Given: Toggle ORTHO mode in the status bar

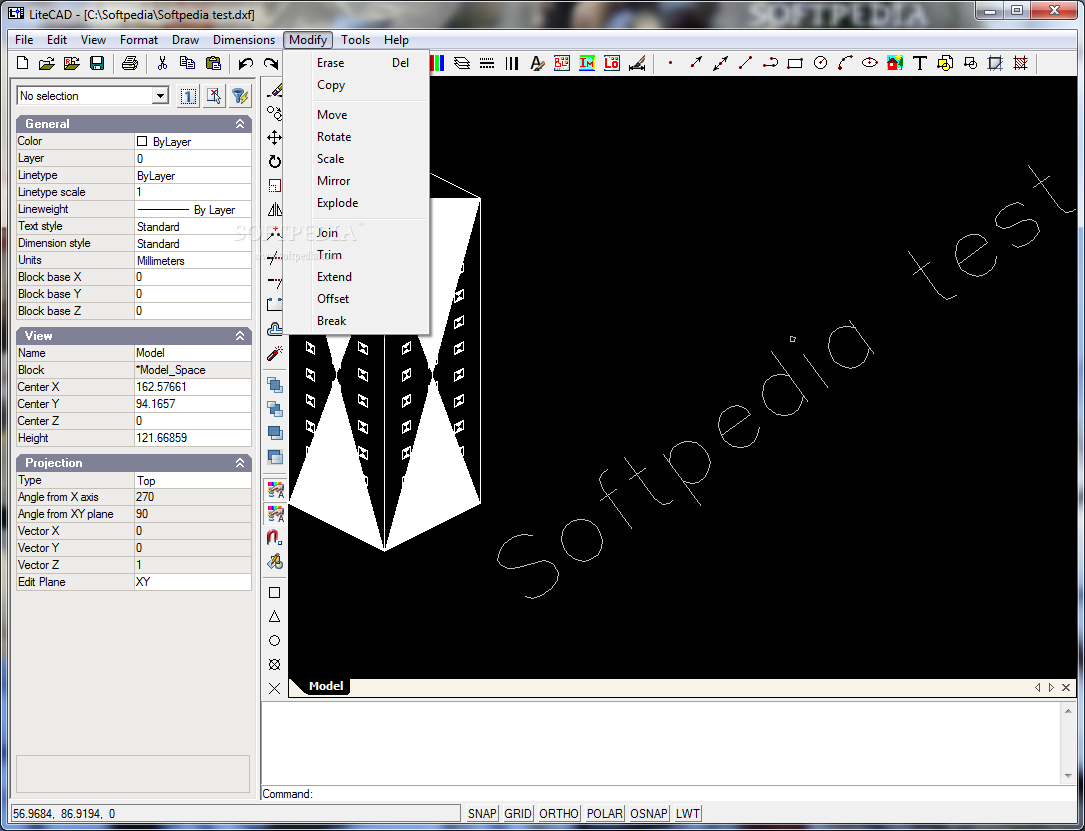Looking at the screenshot, I should coord(558,814).
